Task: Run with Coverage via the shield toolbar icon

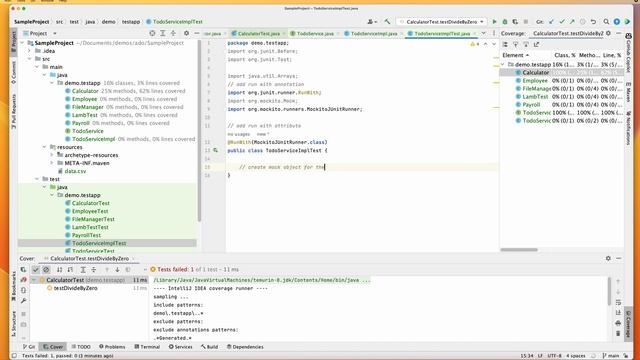Action: [515, 22]
